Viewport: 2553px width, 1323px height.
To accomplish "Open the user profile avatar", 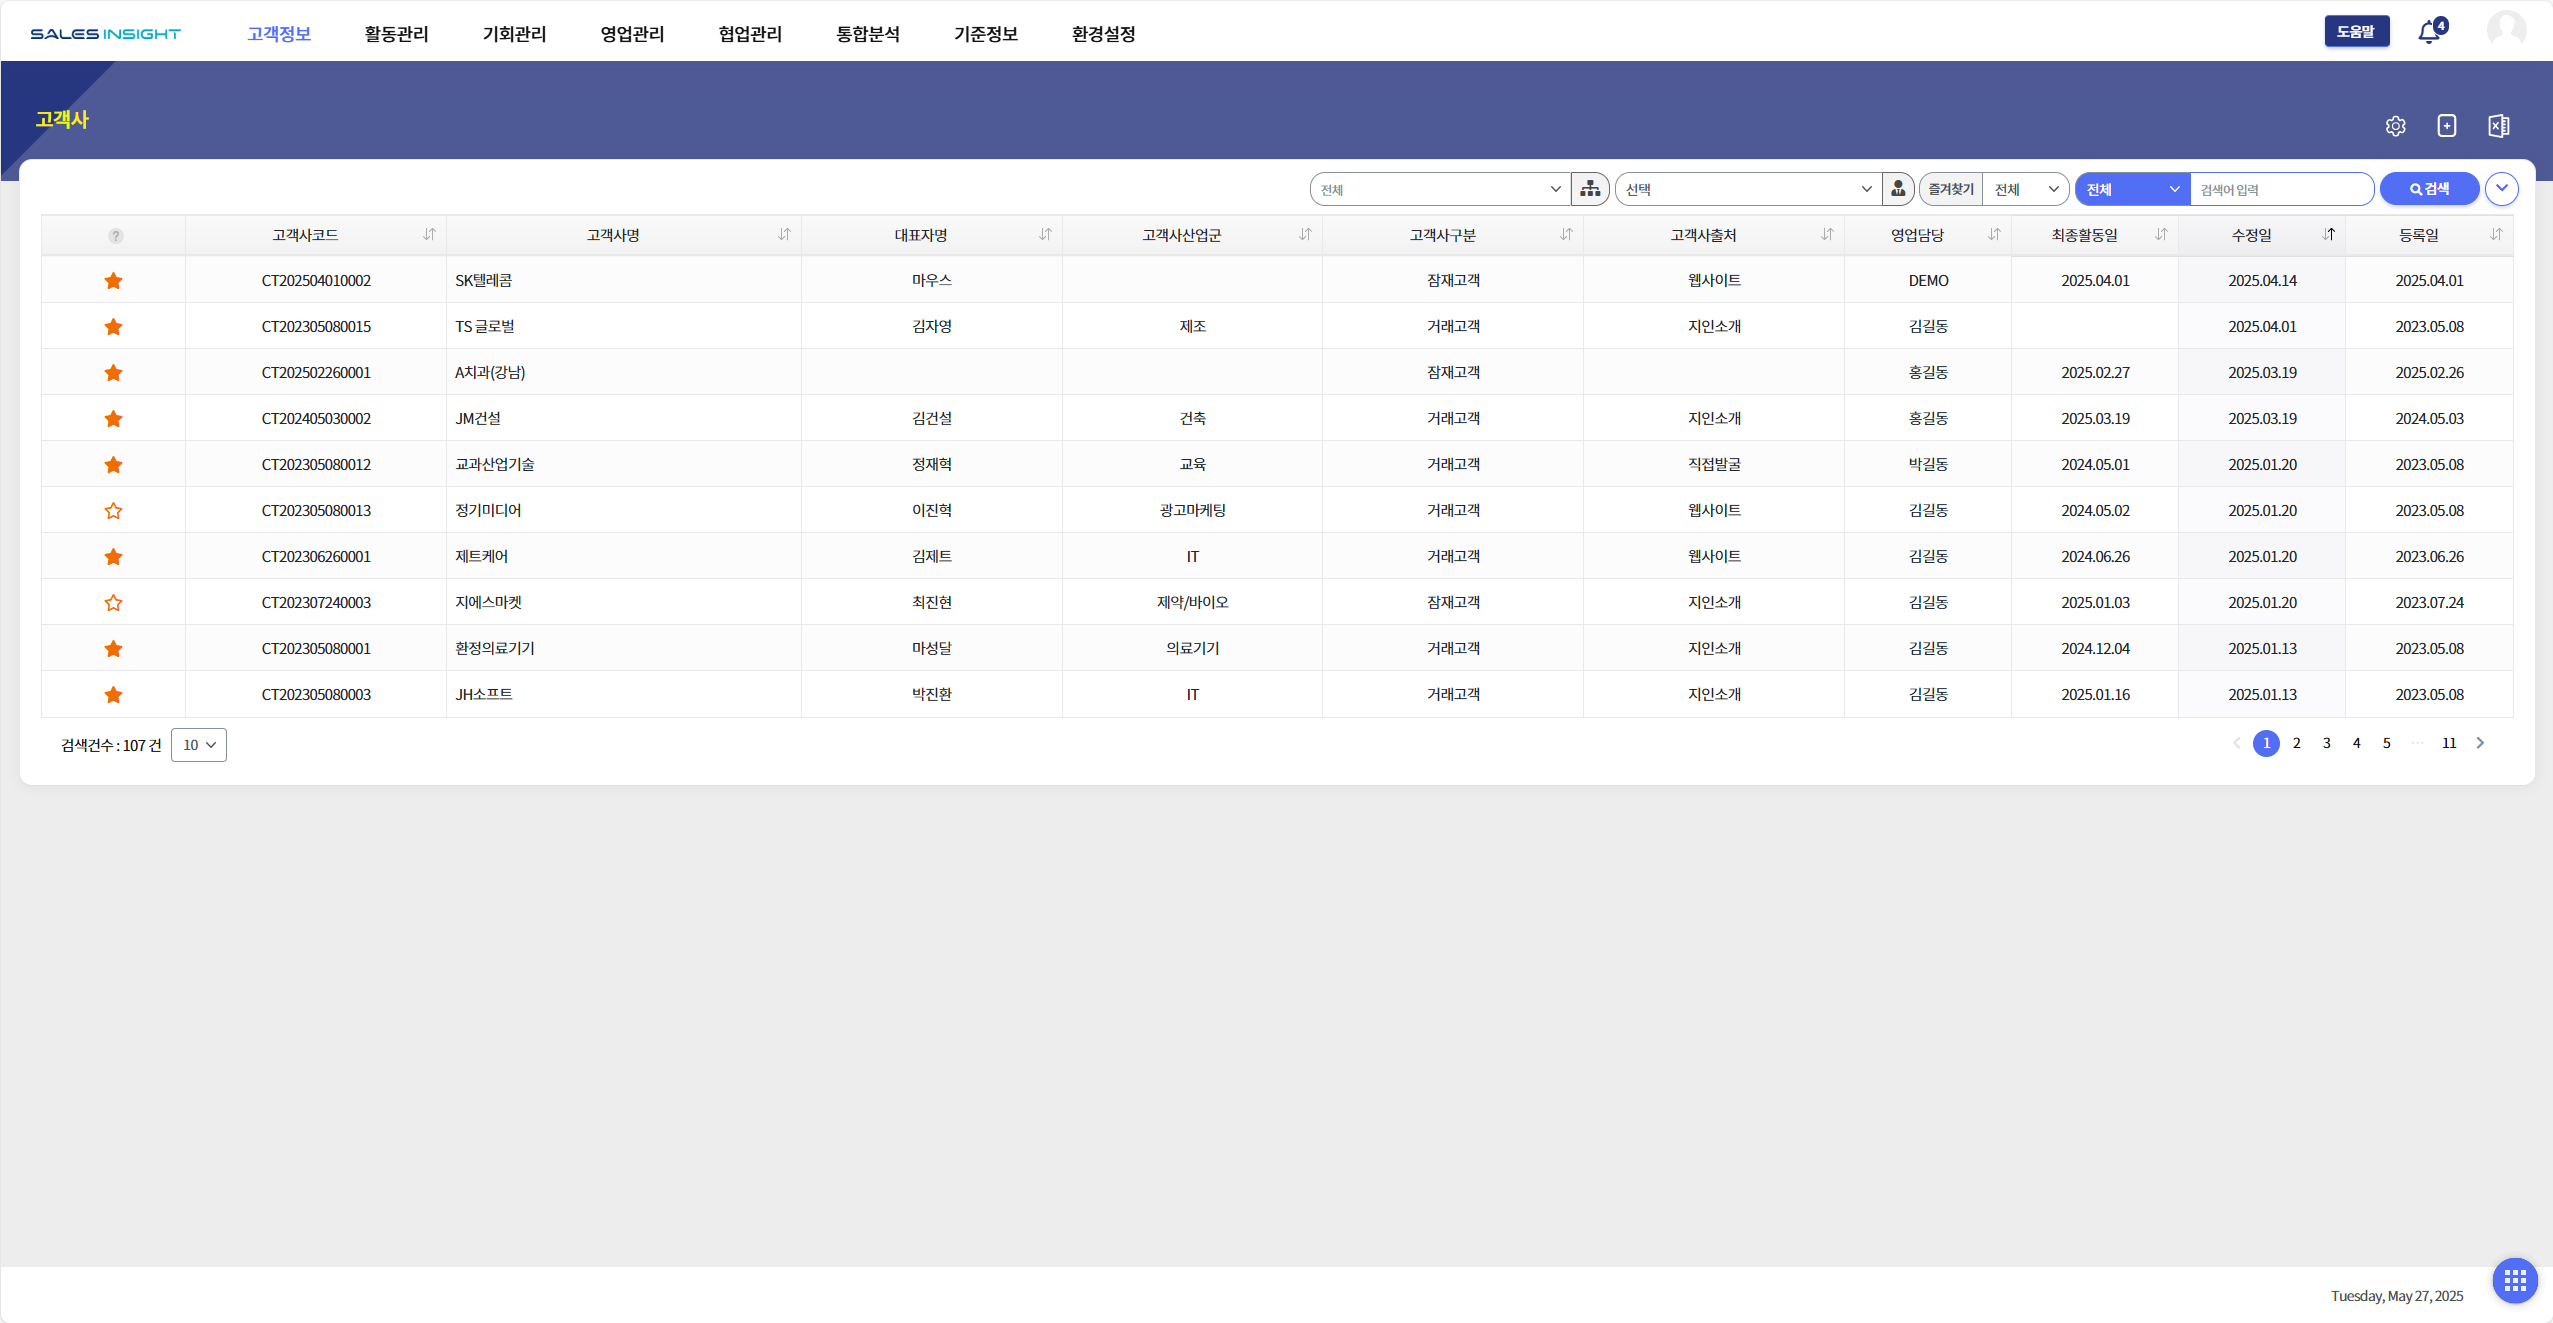I will [x=2506, y=30].
